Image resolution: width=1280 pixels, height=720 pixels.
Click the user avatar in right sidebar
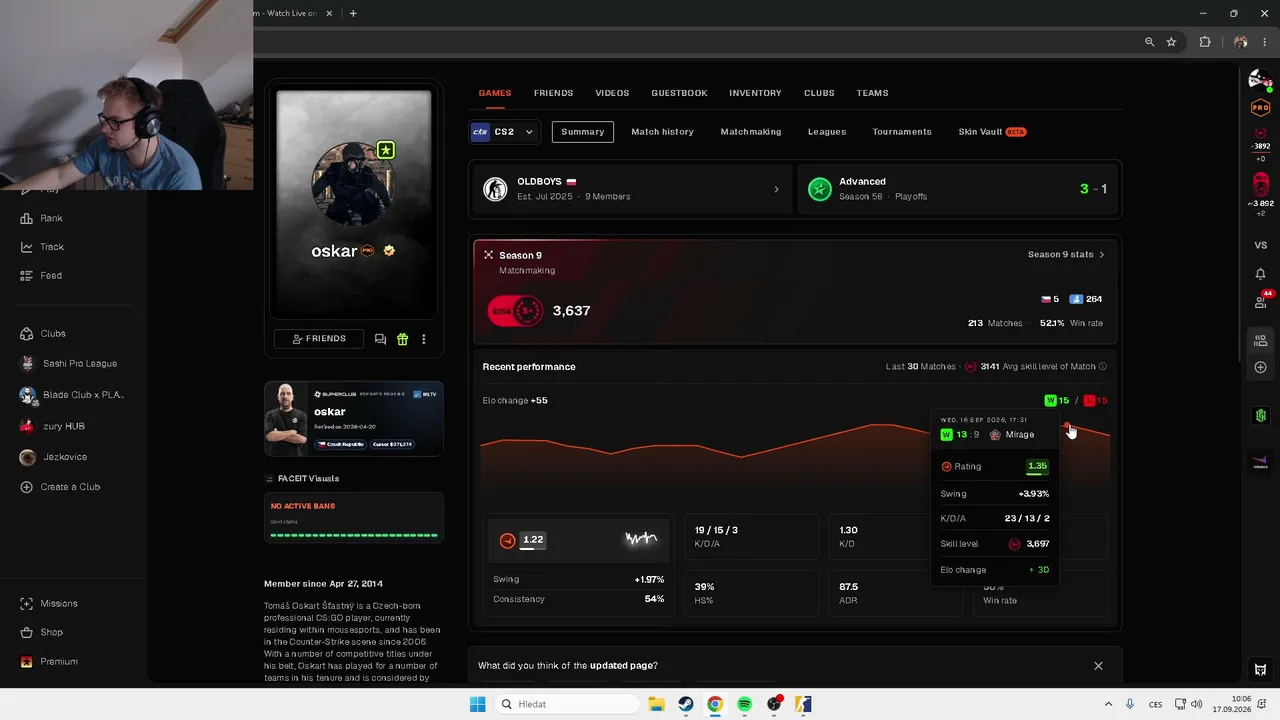[x=1259, y=80]
